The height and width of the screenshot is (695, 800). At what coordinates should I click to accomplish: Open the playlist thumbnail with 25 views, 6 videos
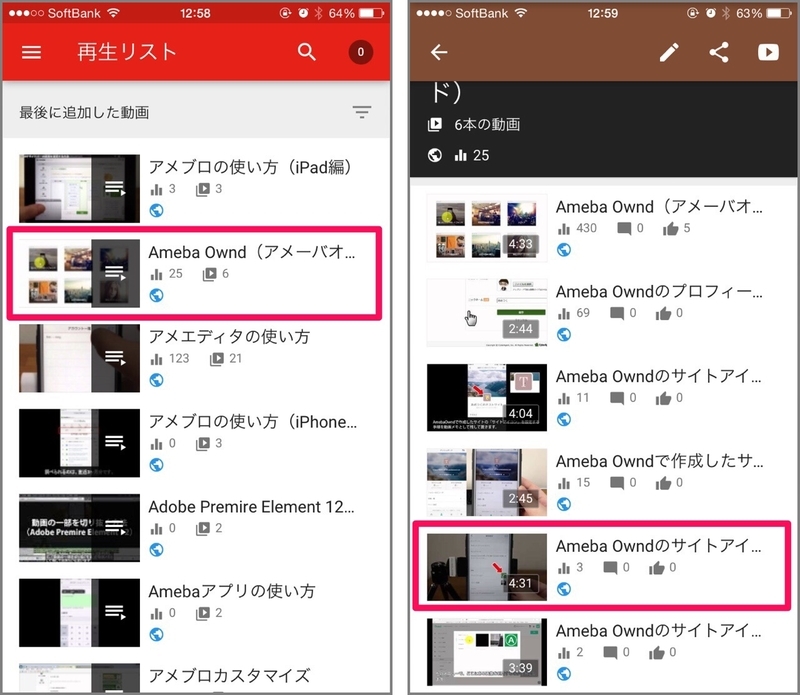(79, 273)
